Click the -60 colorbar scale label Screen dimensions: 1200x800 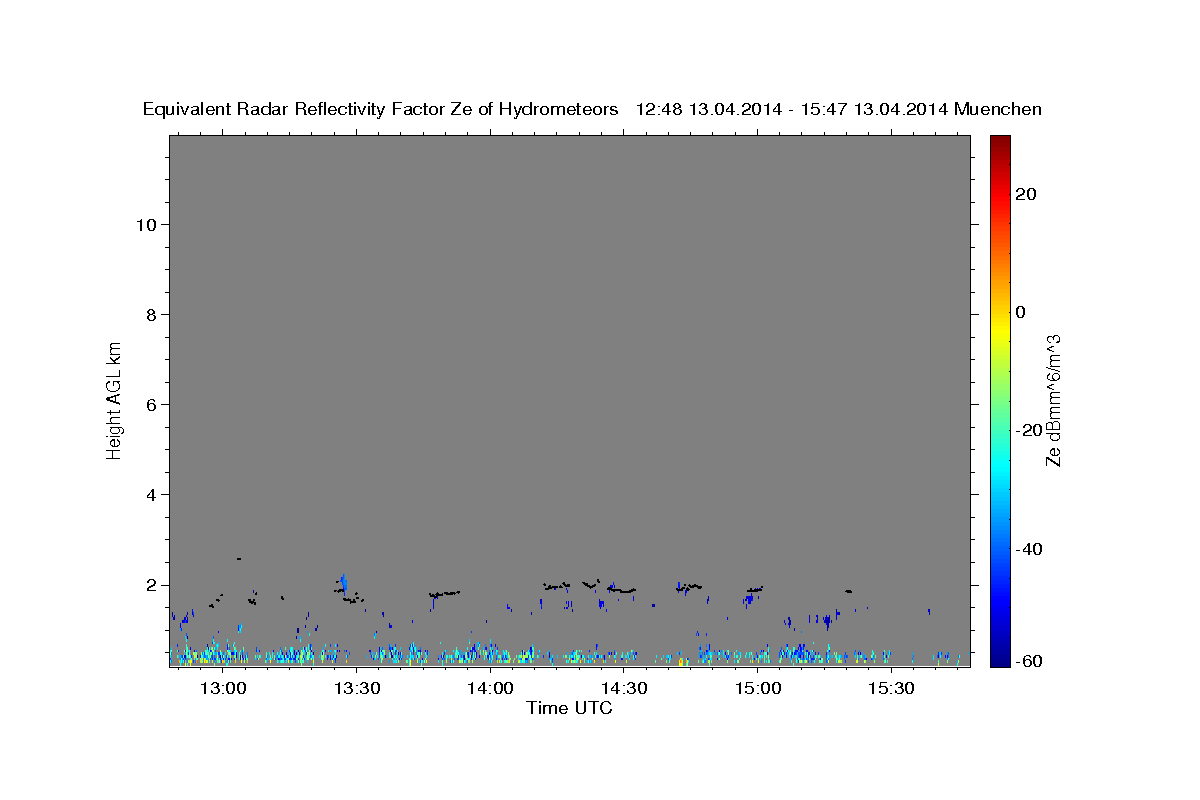point(1028,661)
